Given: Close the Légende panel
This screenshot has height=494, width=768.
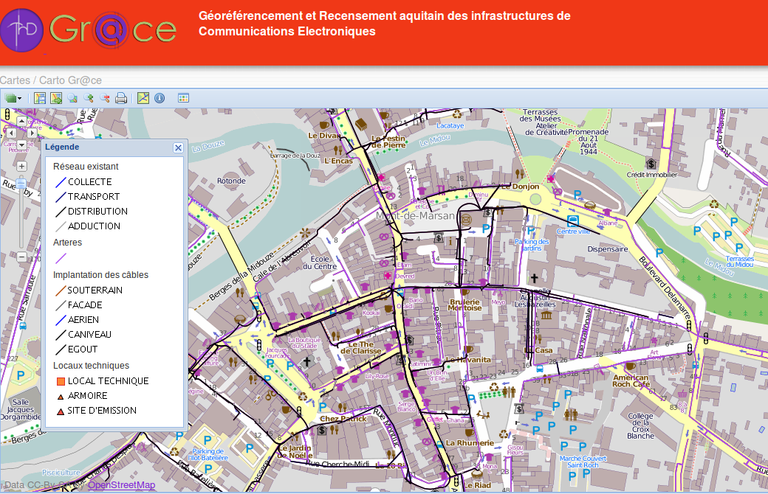Looking at the screenshot, I should 178,147.
